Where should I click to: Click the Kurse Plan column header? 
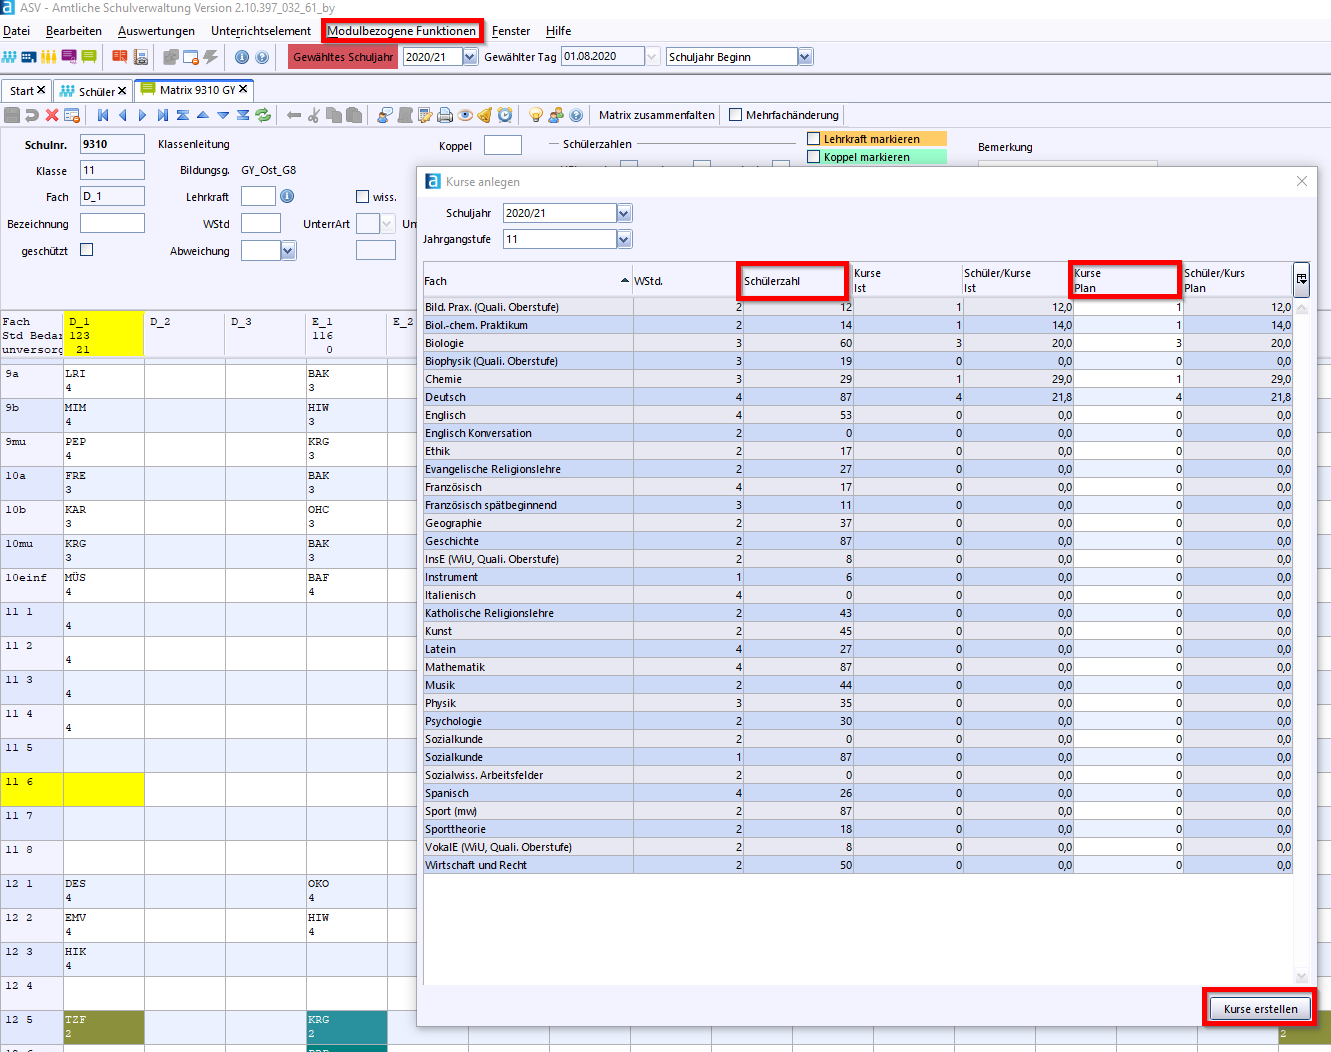click(1127, 281)
